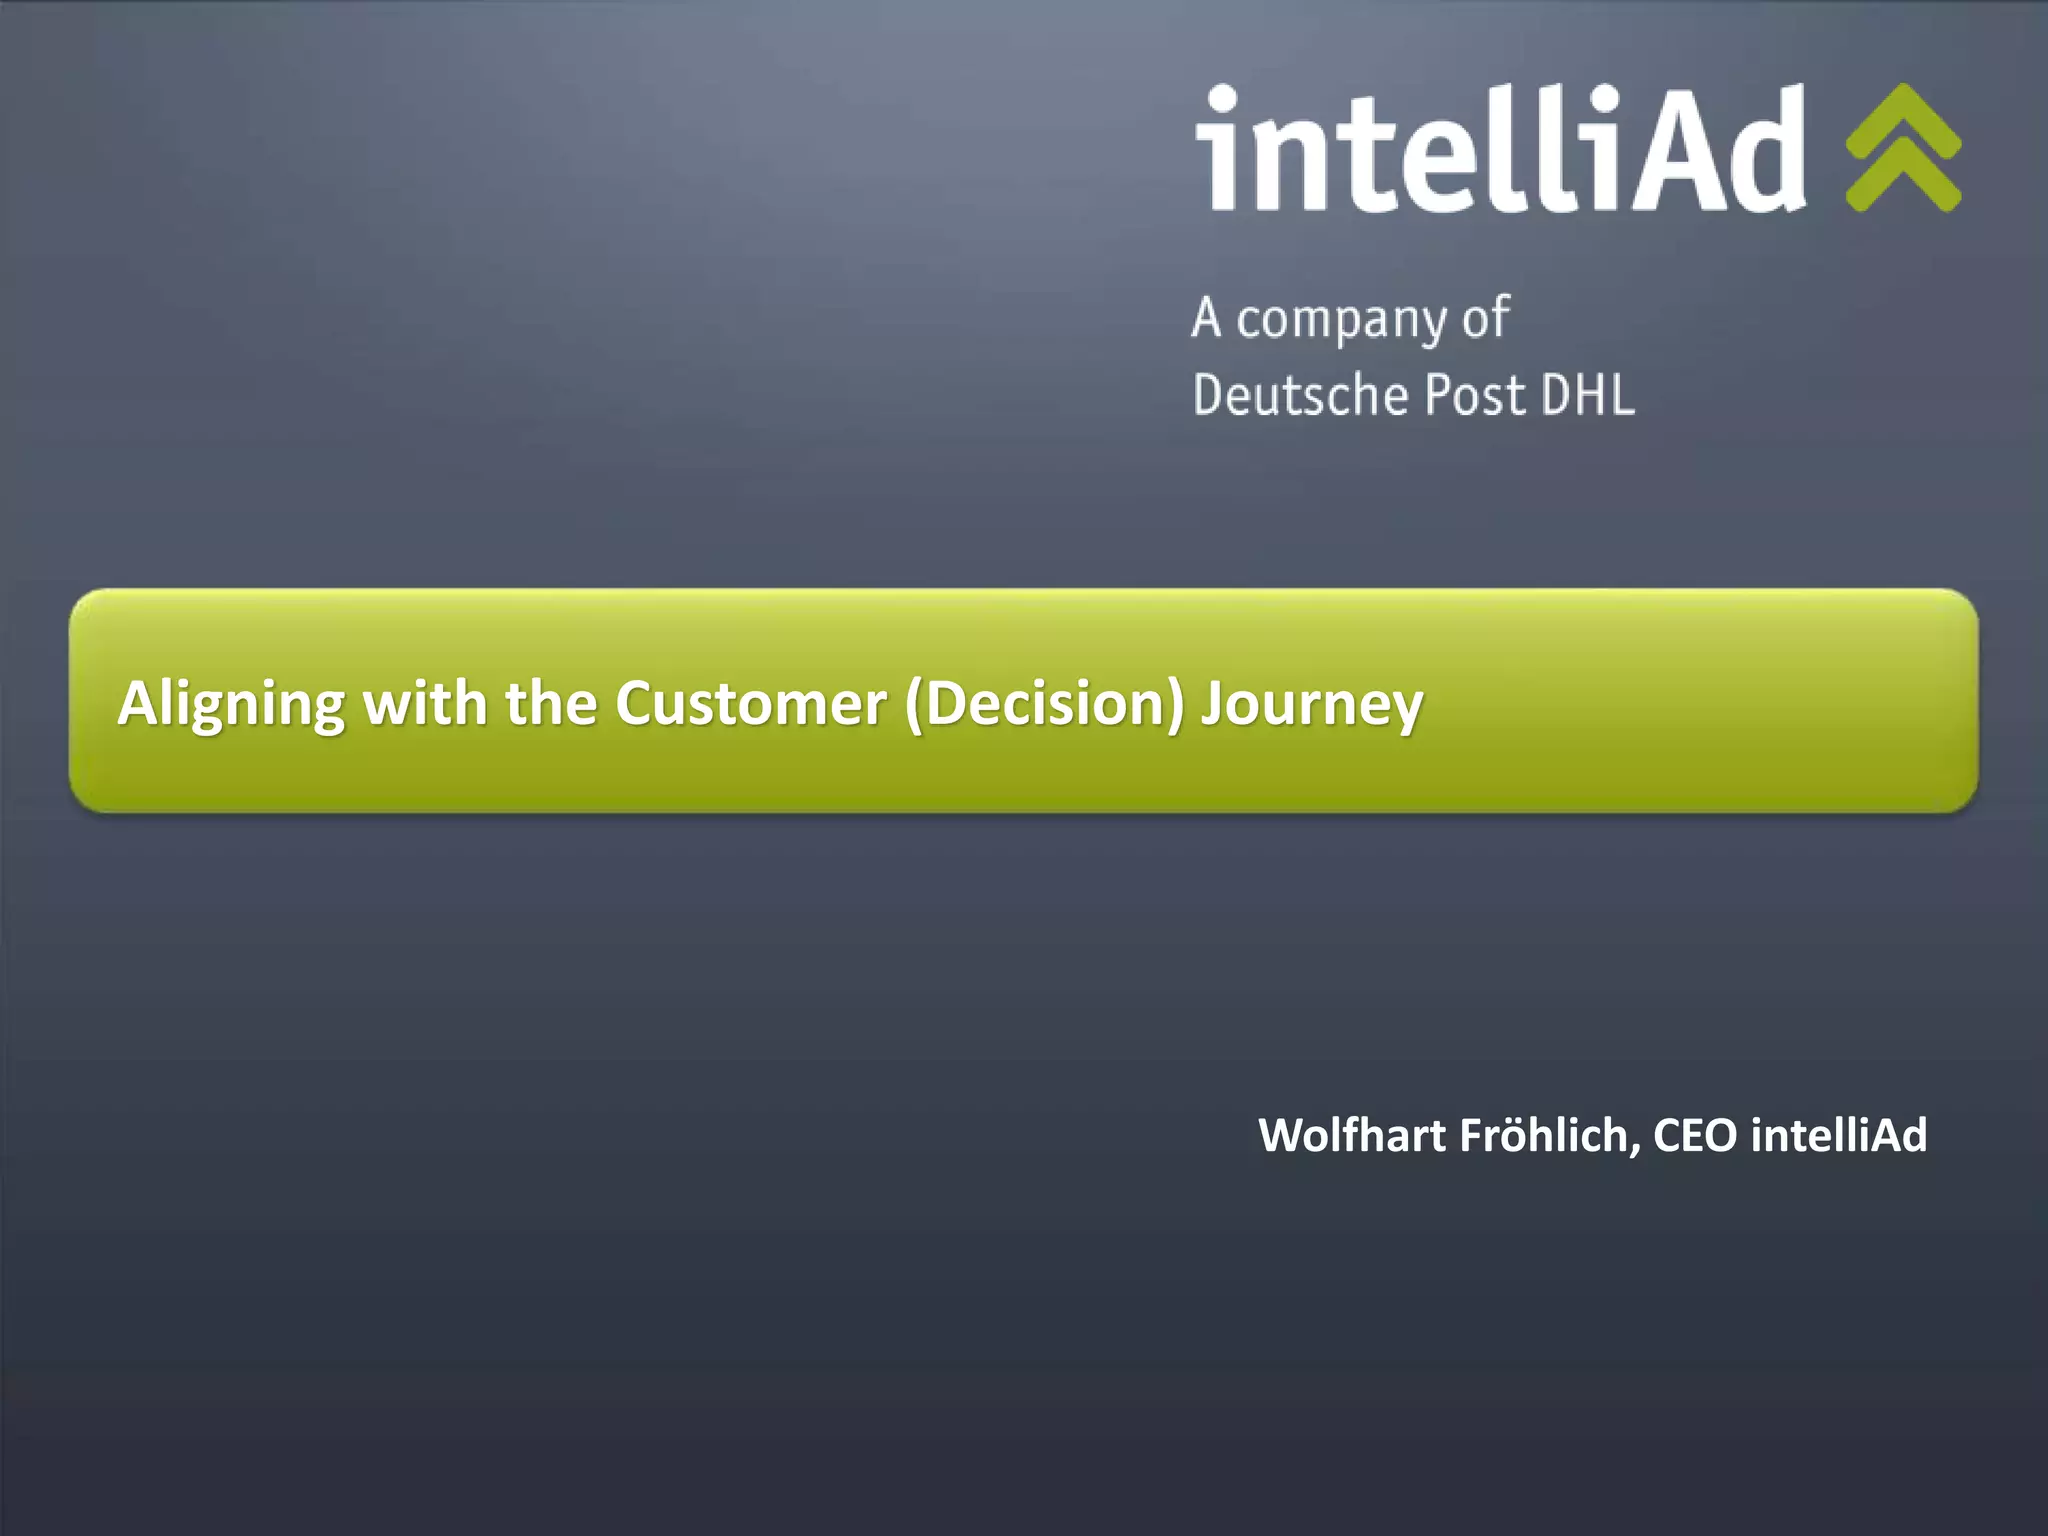
Task: Click '(Decision)' in the slide title
Action: click(1044, 705)
